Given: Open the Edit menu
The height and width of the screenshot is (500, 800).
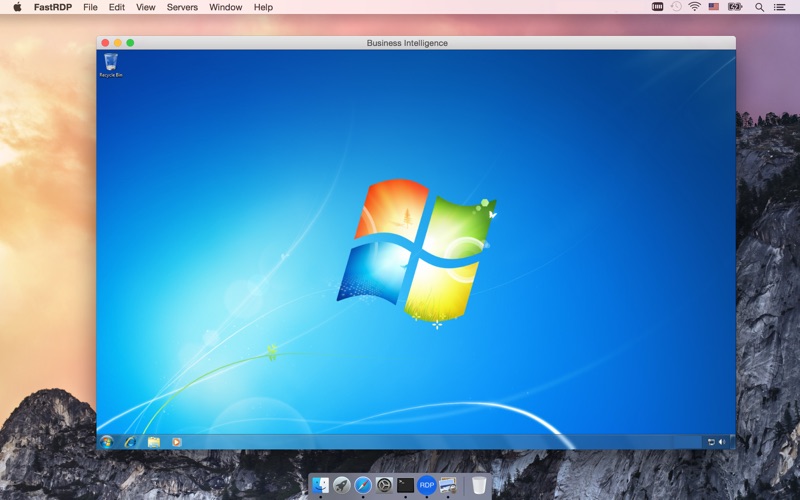Looking at the screenshot, I should (x=116, y=7).
